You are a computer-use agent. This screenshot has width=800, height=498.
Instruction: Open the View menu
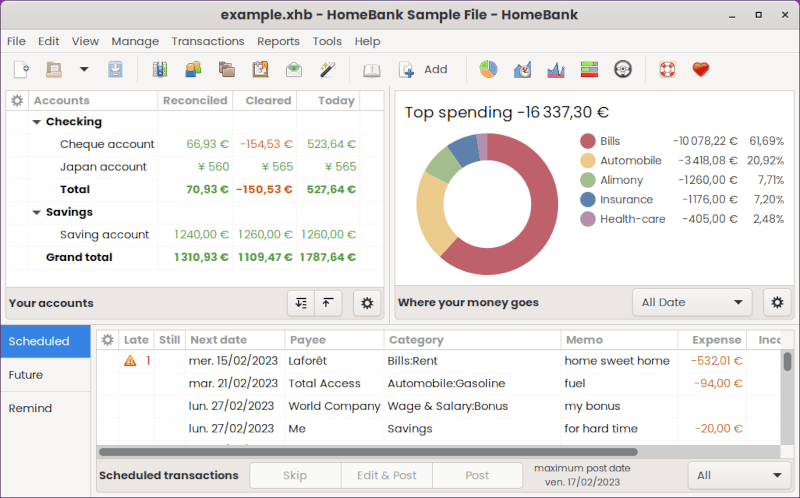85,41
